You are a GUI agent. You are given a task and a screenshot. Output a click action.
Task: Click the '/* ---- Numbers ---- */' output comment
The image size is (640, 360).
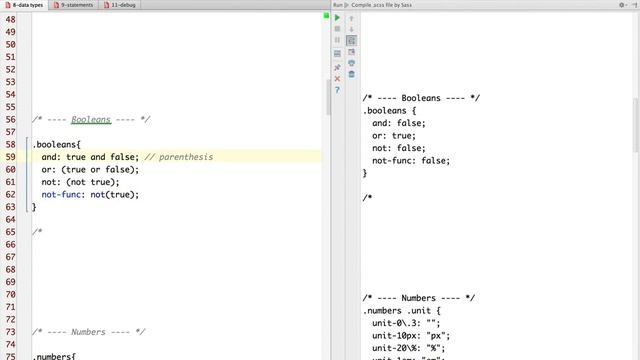[419, 298]
